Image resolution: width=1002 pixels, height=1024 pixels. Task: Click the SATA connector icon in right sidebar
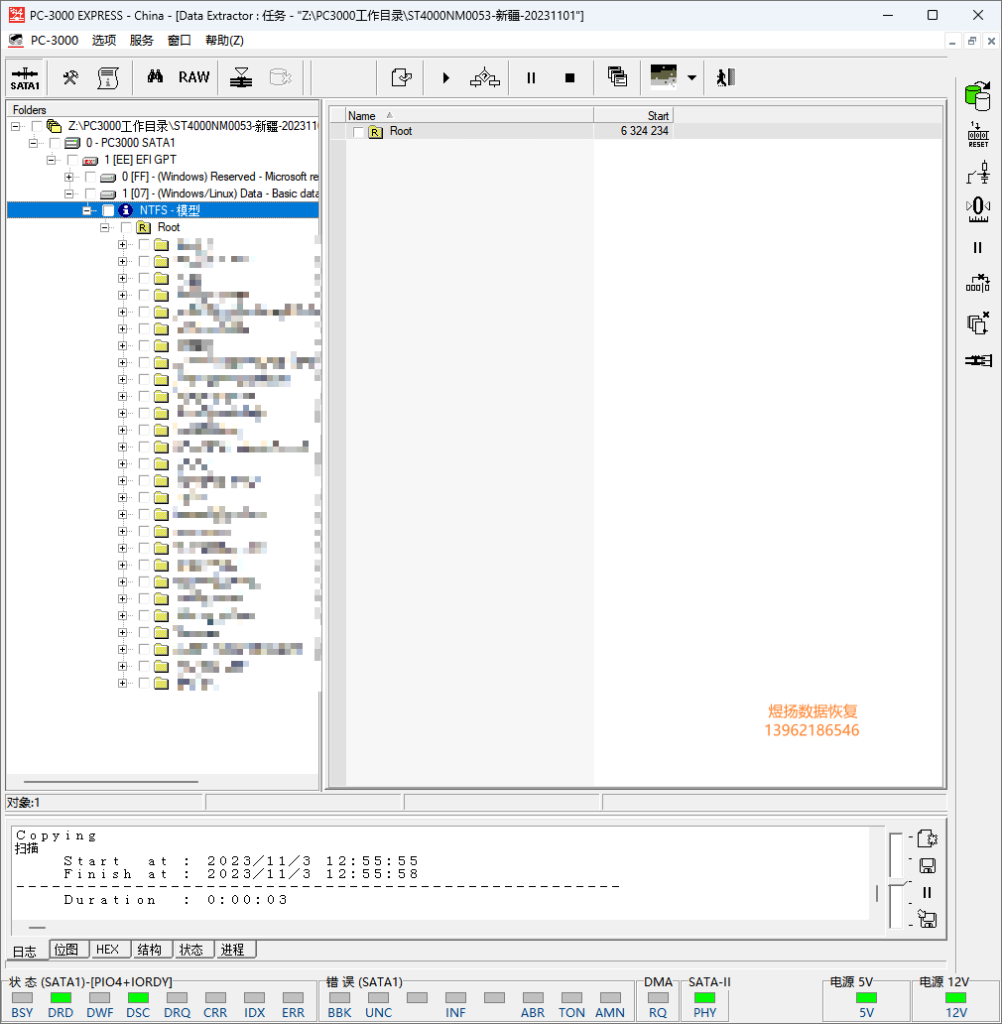coord(978,360)
